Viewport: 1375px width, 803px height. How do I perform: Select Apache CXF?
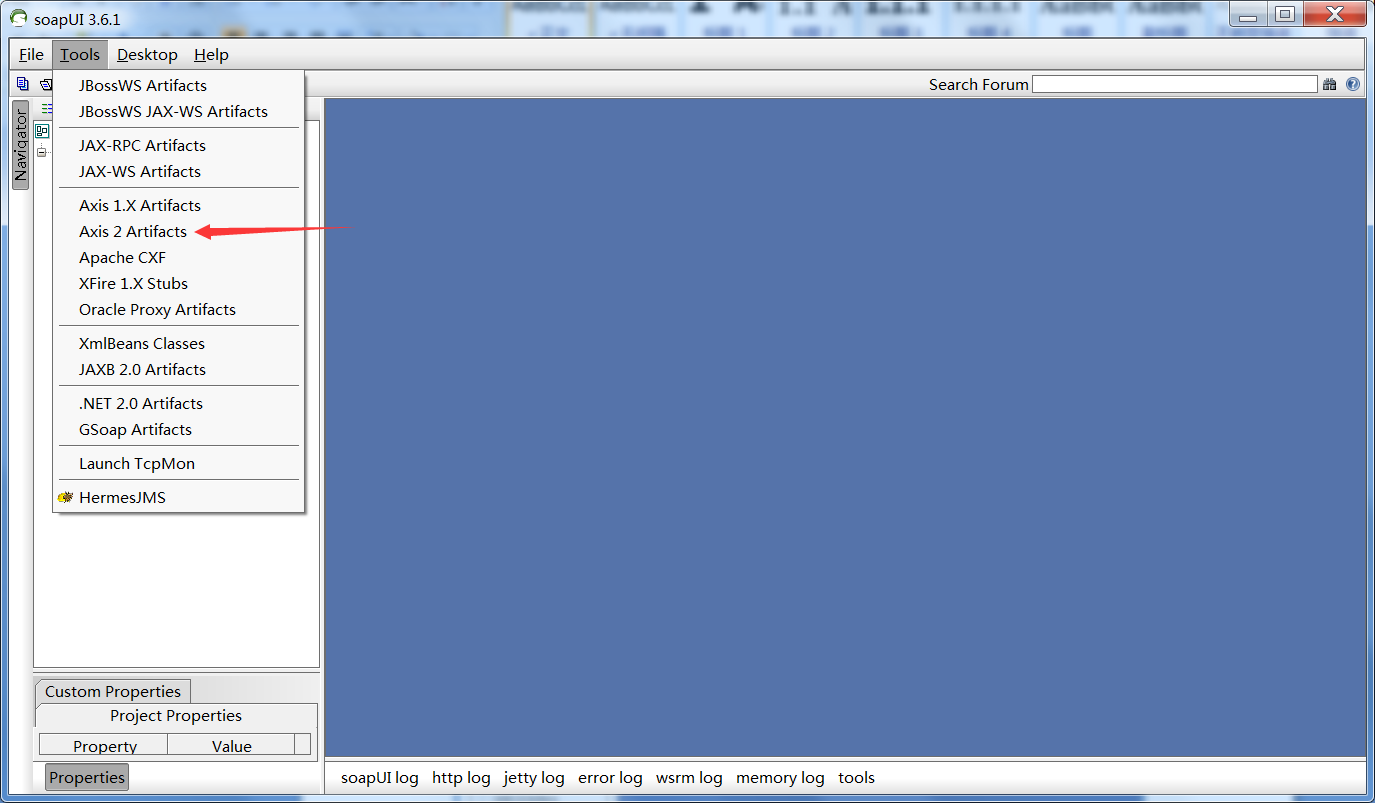tap(178, 257)
